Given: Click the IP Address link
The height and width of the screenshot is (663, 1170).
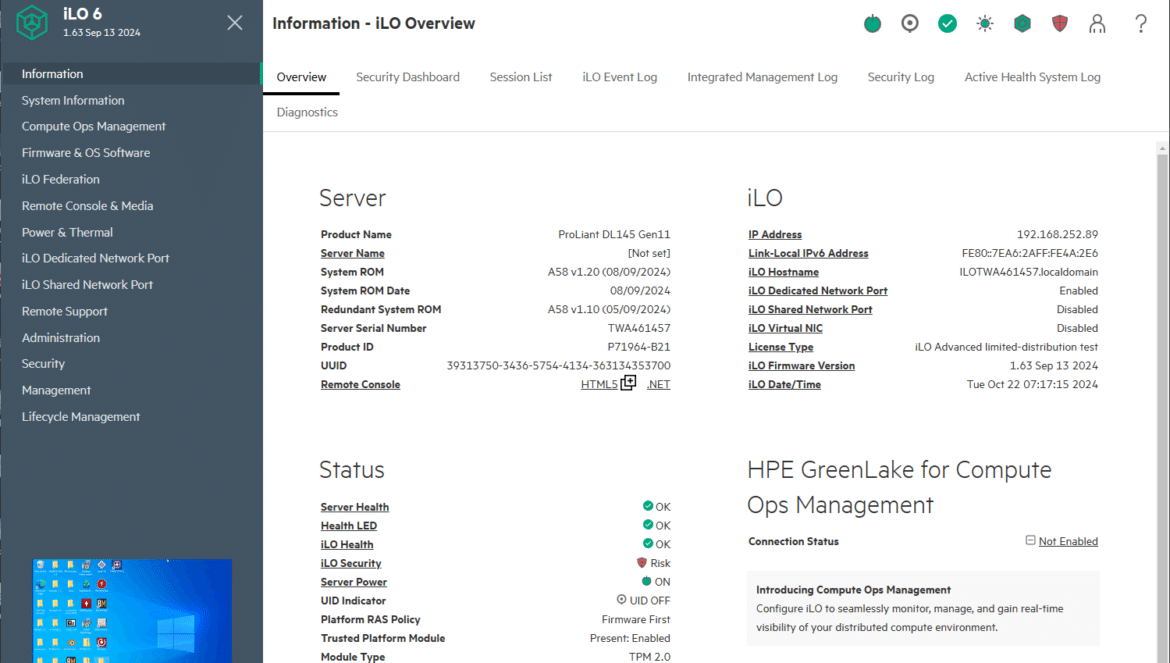Looking at the screenshot, I should pyautogui.click(x=775, y=234).
